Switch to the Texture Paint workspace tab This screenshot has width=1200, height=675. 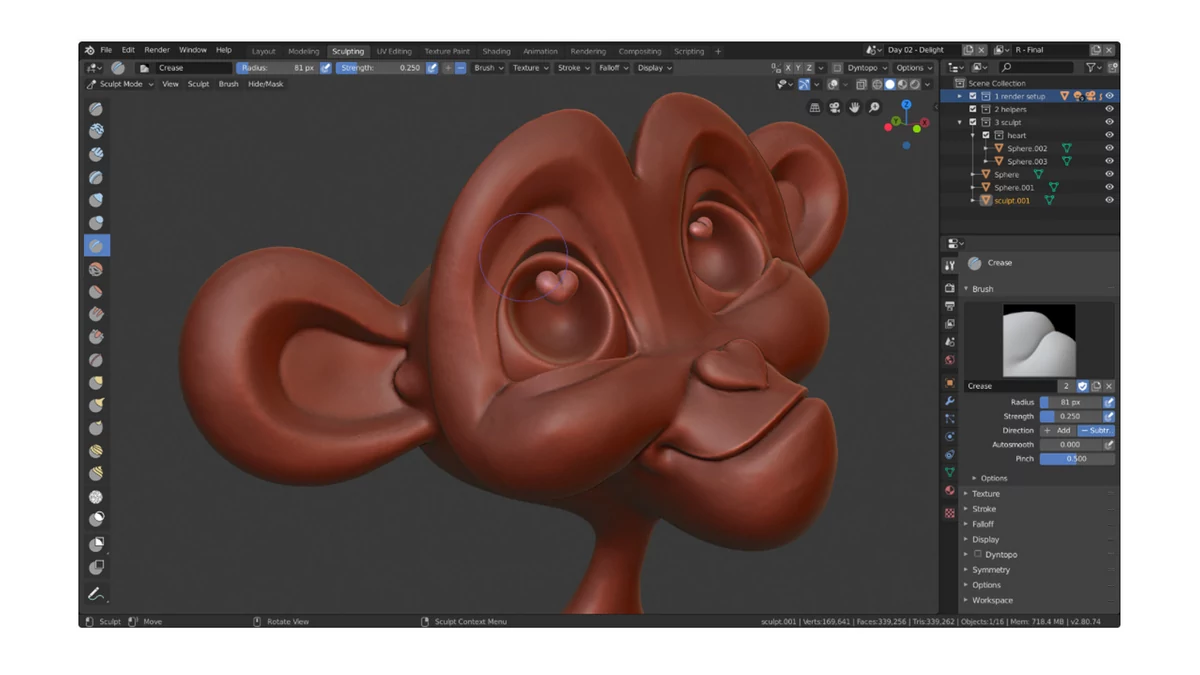446,51
